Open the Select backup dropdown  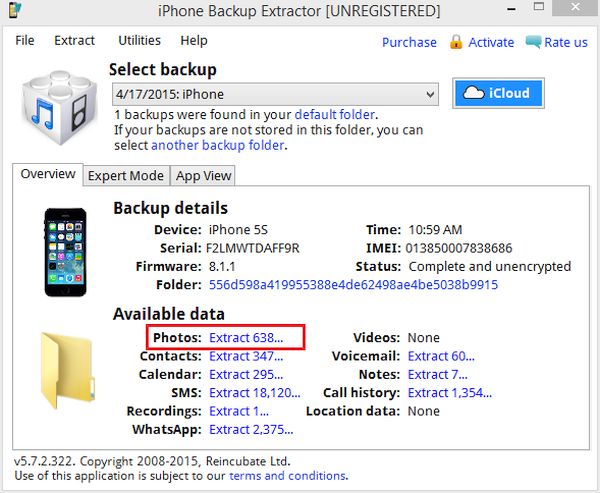point(275,94)
